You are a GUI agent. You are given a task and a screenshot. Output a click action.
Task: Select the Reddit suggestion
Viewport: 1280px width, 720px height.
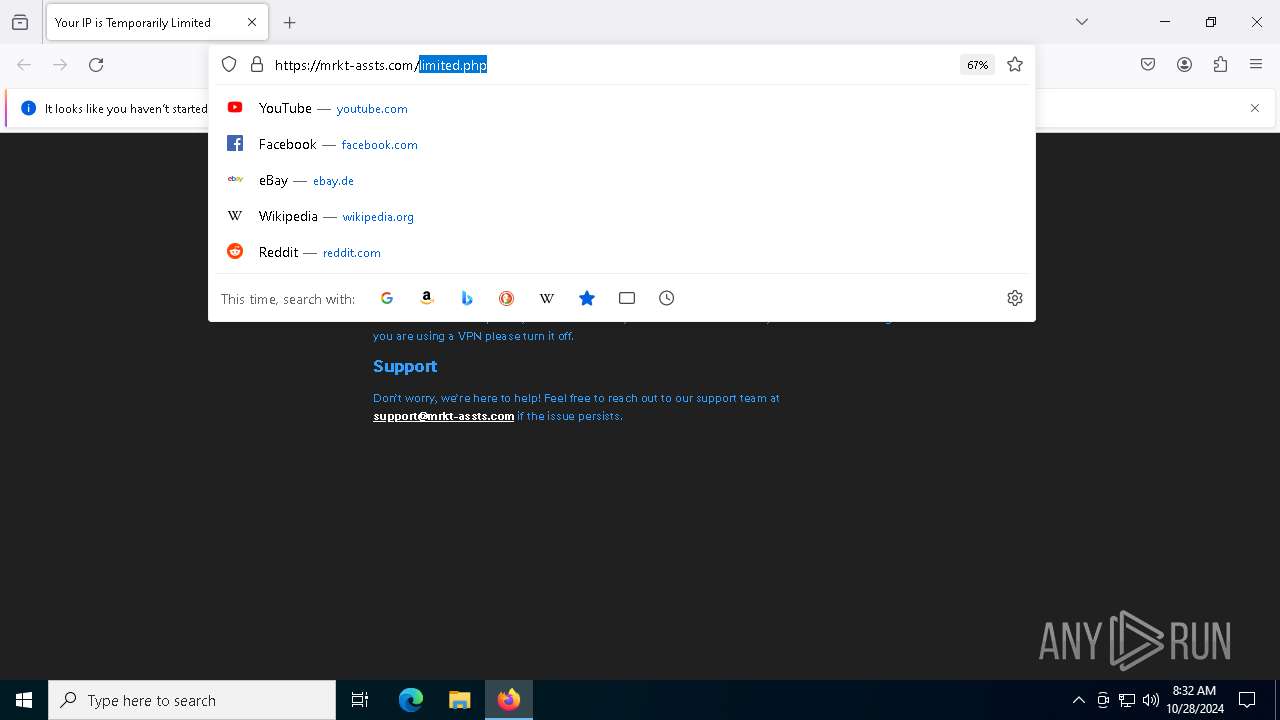pyautogui.click(x=622, y=252)
